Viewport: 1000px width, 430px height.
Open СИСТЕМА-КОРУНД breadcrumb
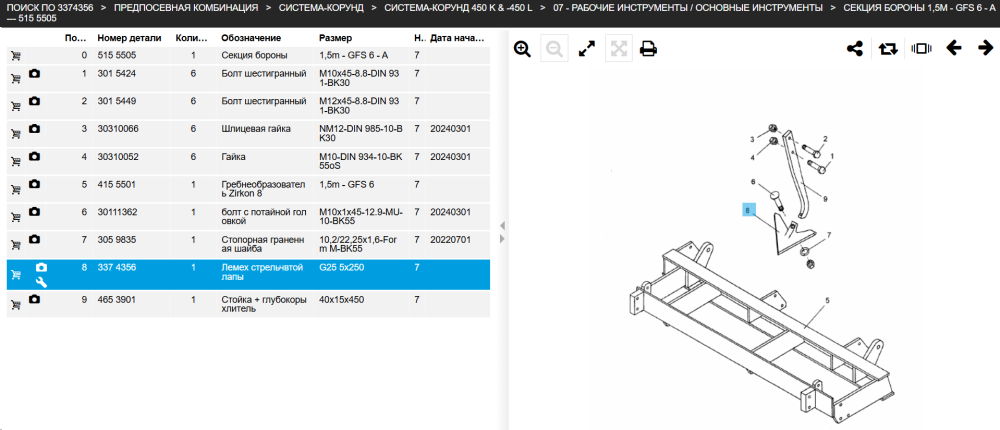321,8
